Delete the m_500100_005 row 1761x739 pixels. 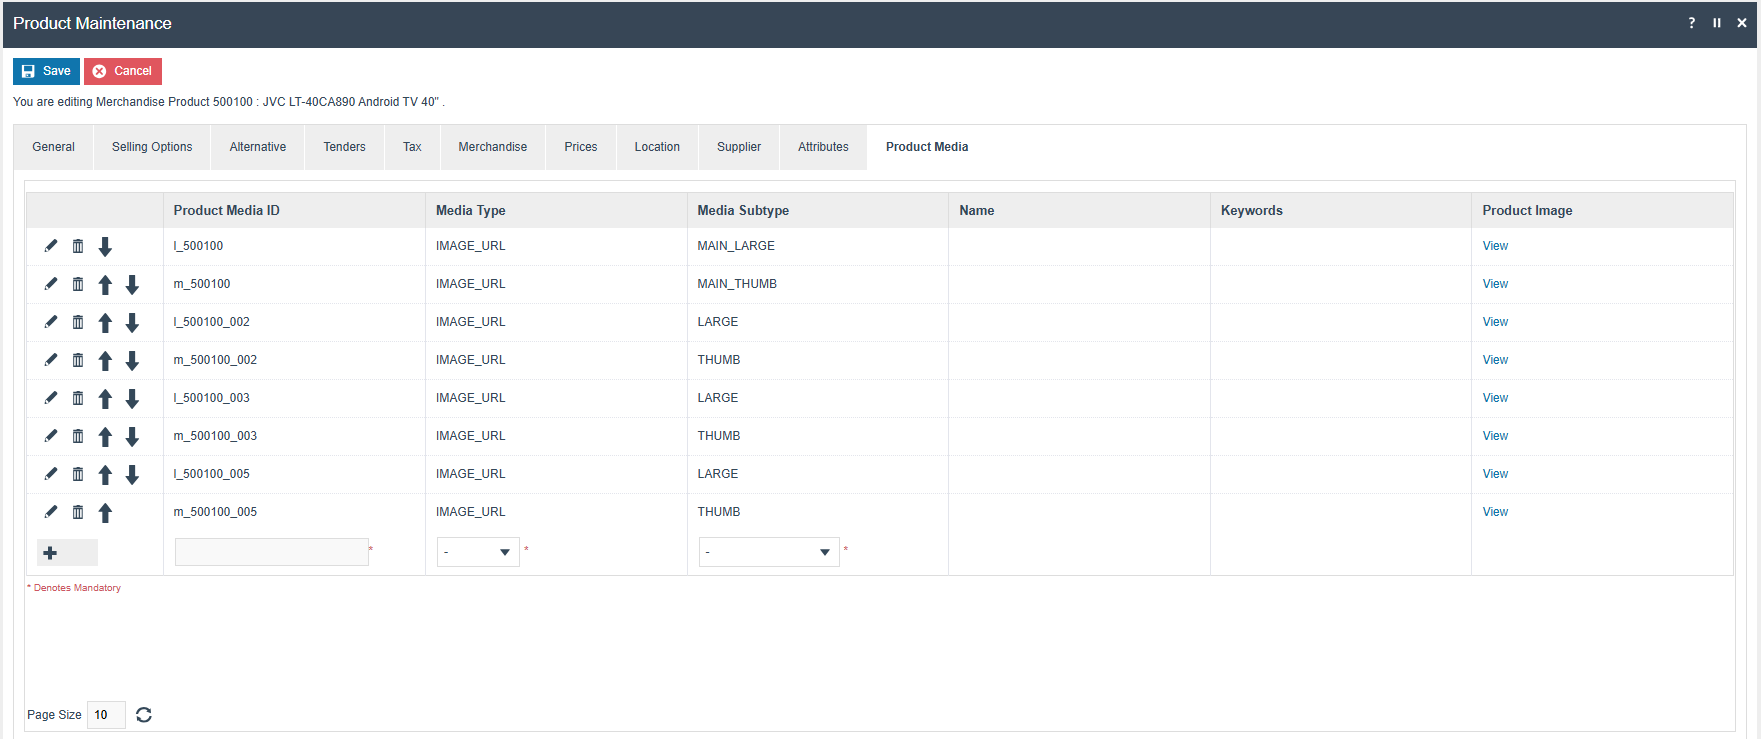pos(78,512)
